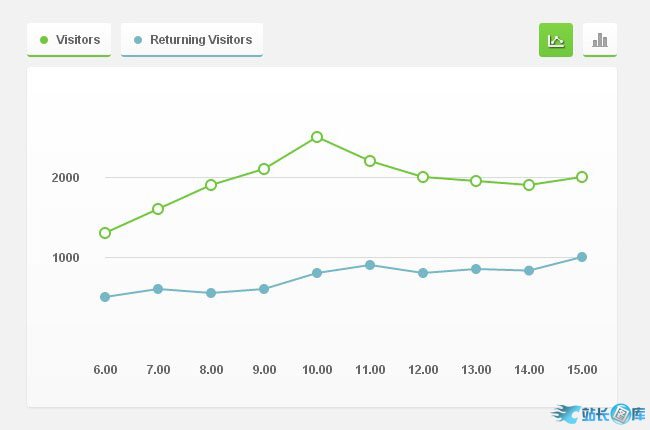Toggle the Visitors series
650x430 pixels.
(x=69, y=40)
